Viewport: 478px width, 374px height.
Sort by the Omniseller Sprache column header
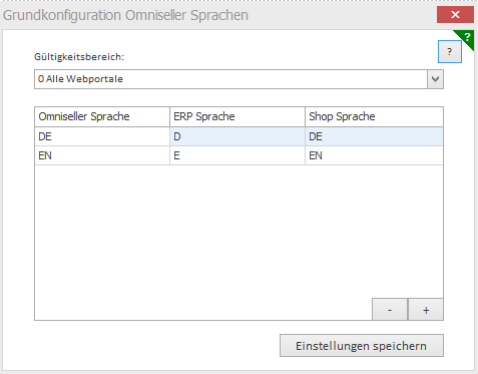click(x=102, y=116)
